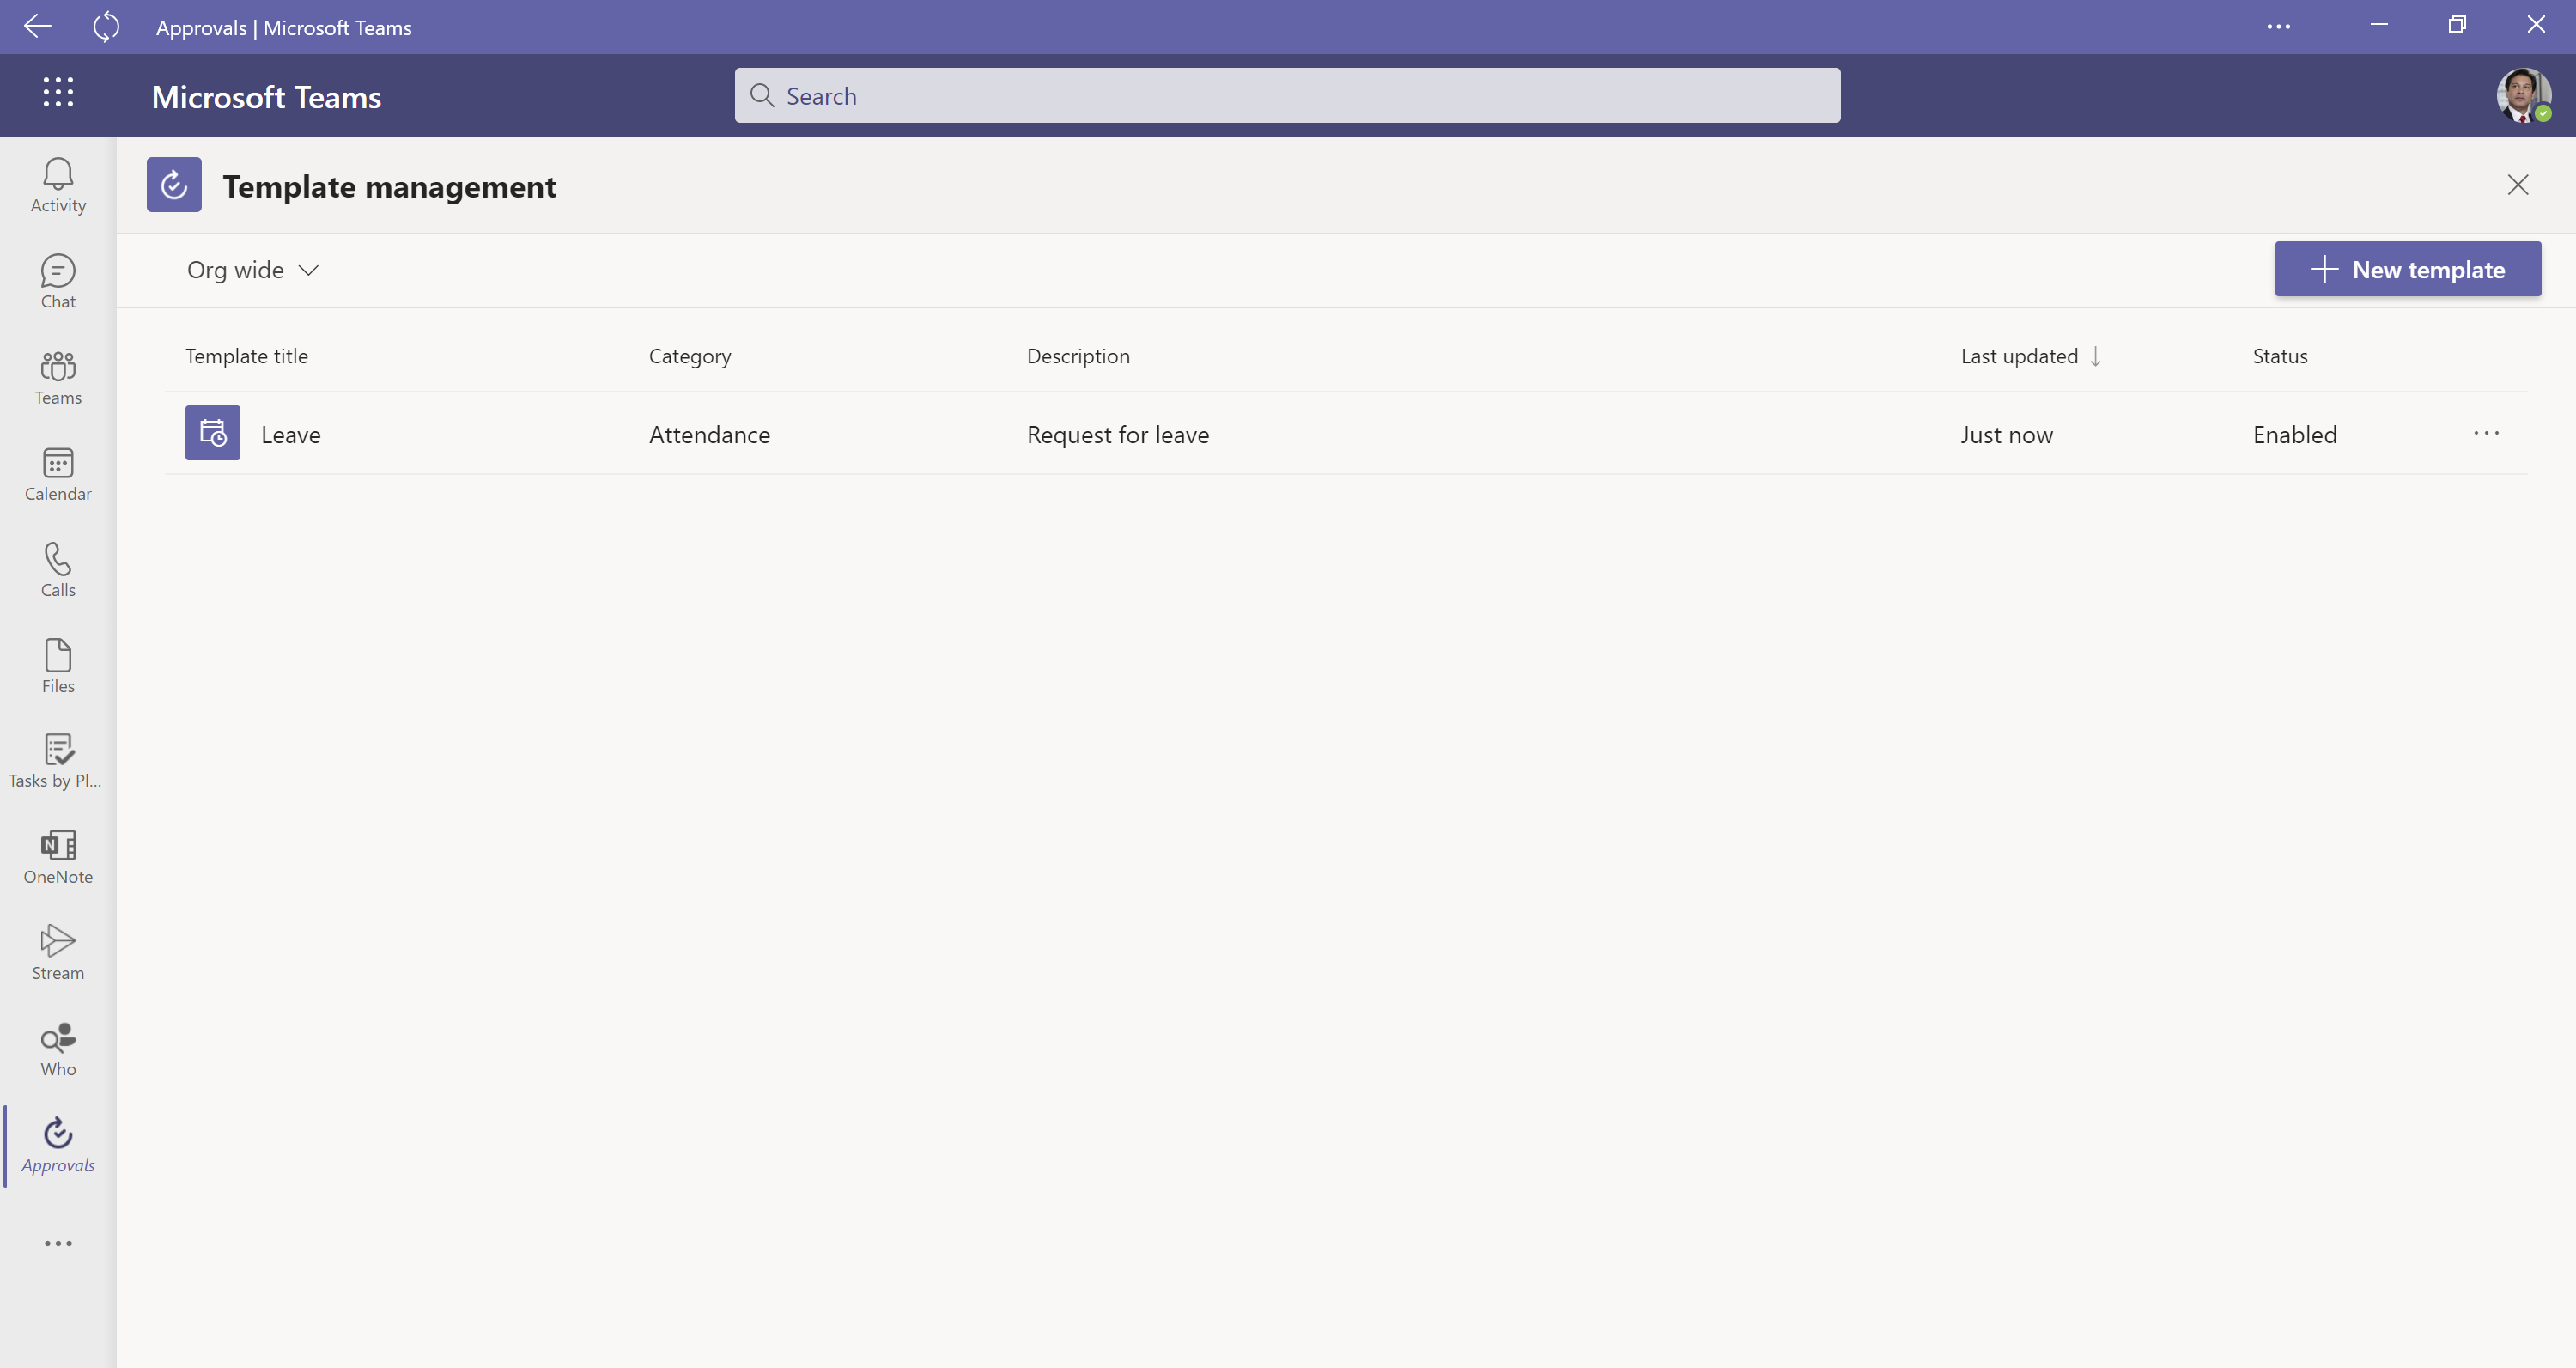The image size is (2576, 1368).
Task: Open the Calls phone icon
Action: [x=58, y=569]
